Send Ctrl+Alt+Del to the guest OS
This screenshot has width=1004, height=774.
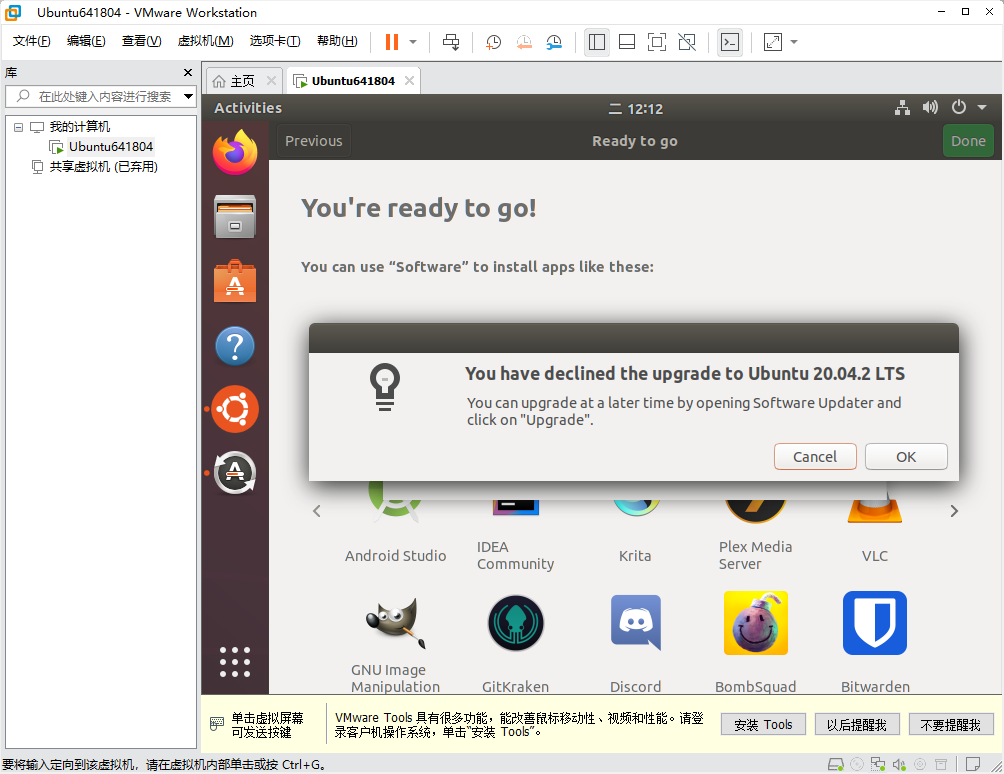coord(452,42)
